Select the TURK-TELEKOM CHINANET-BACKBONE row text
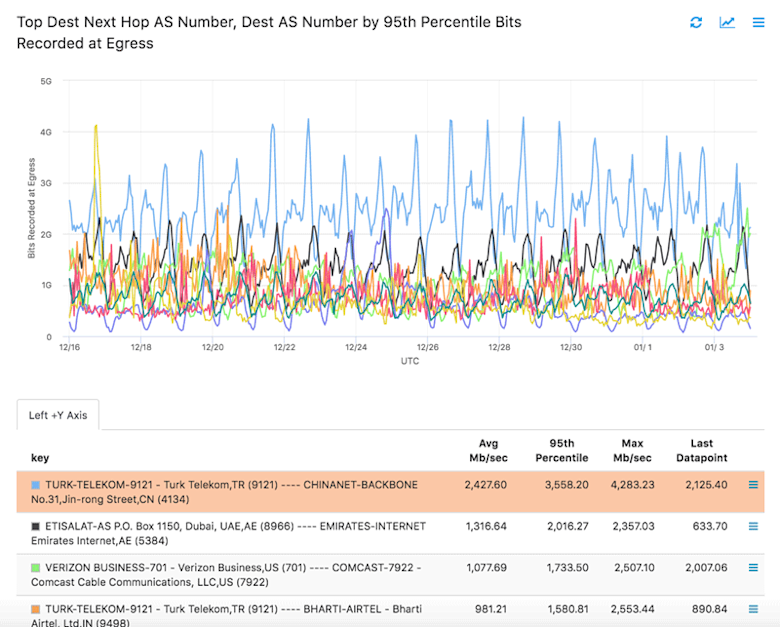The image size is (780, 627). click(224, 492)
